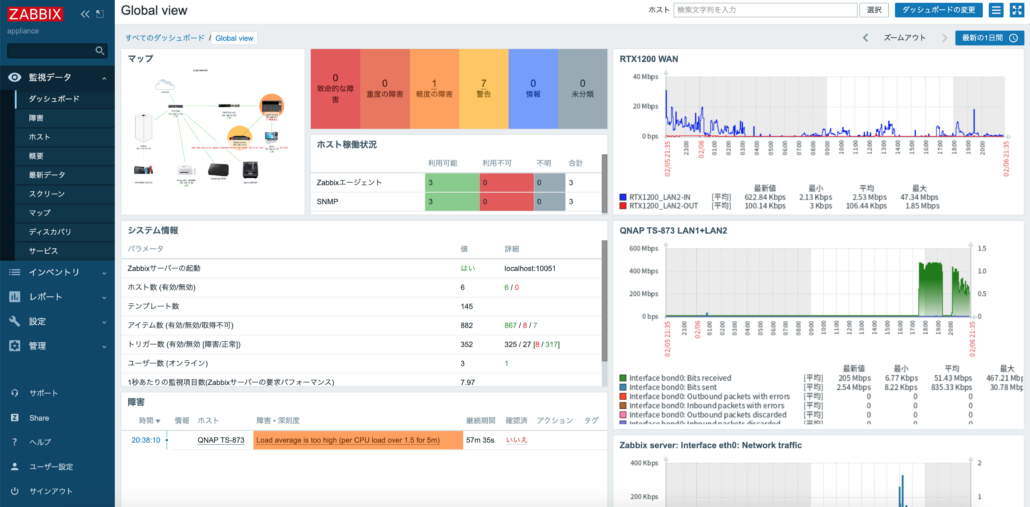Hide sidebar with the window icon
The image size is (1030, 507).
click(100, 14)
